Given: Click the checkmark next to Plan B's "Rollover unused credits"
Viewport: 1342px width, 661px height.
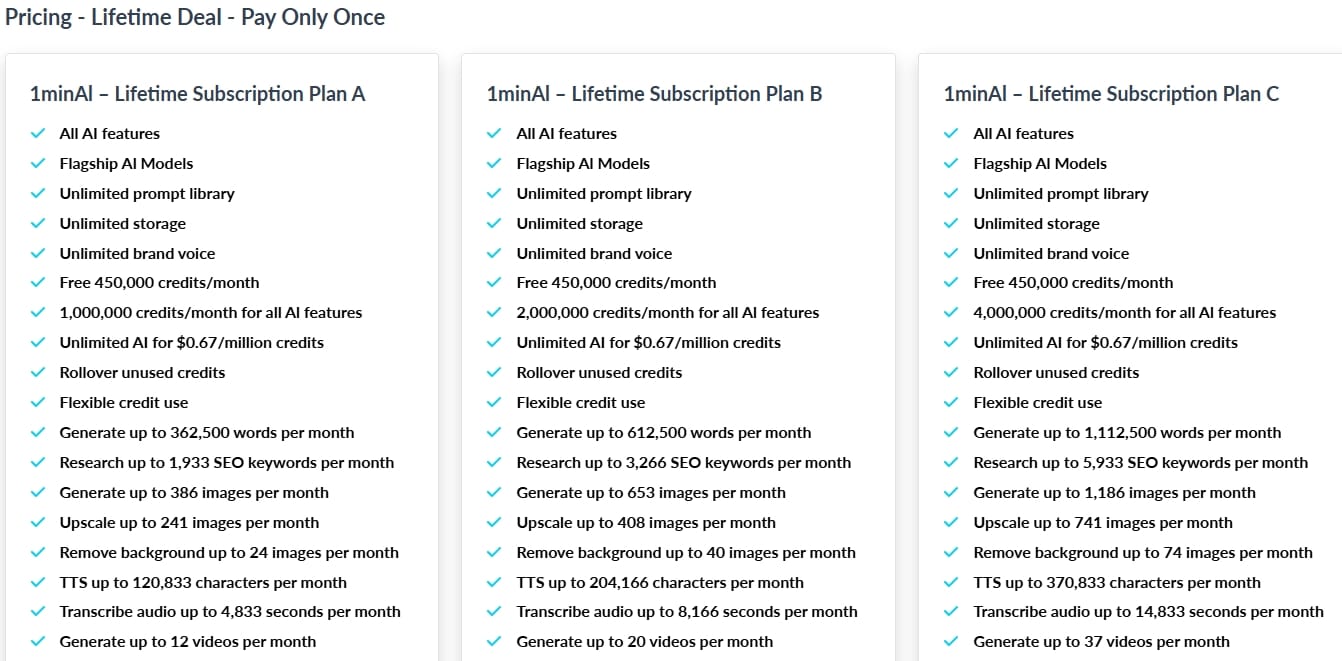Looking at the screenshot, I should click(x=495, y=372).
